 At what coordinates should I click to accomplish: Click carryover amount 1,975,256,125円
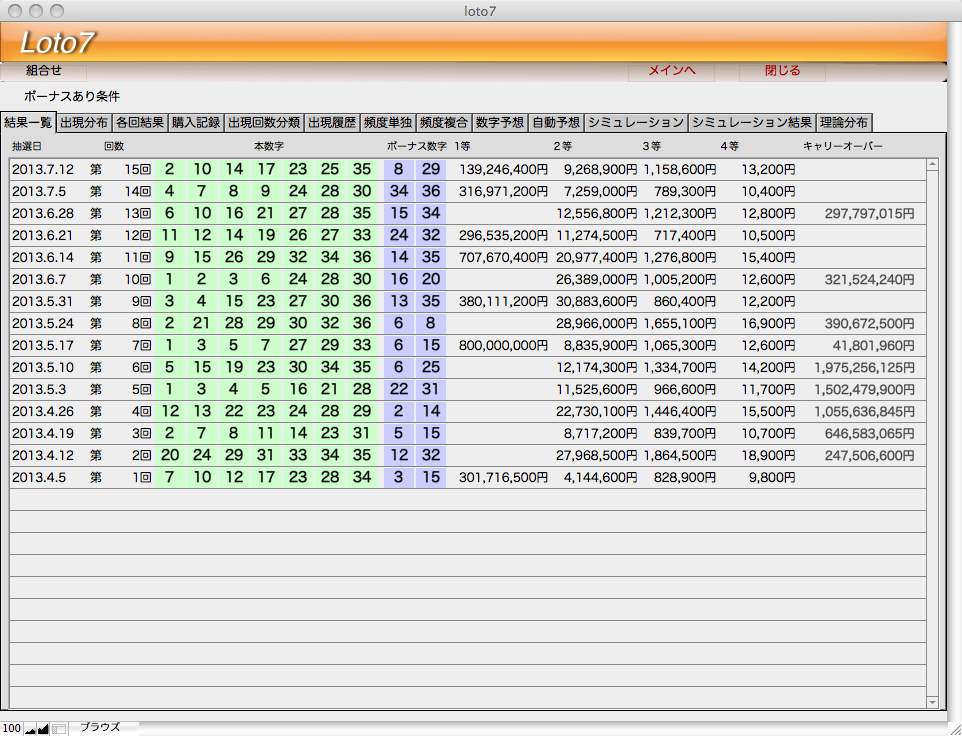(864, 367)
